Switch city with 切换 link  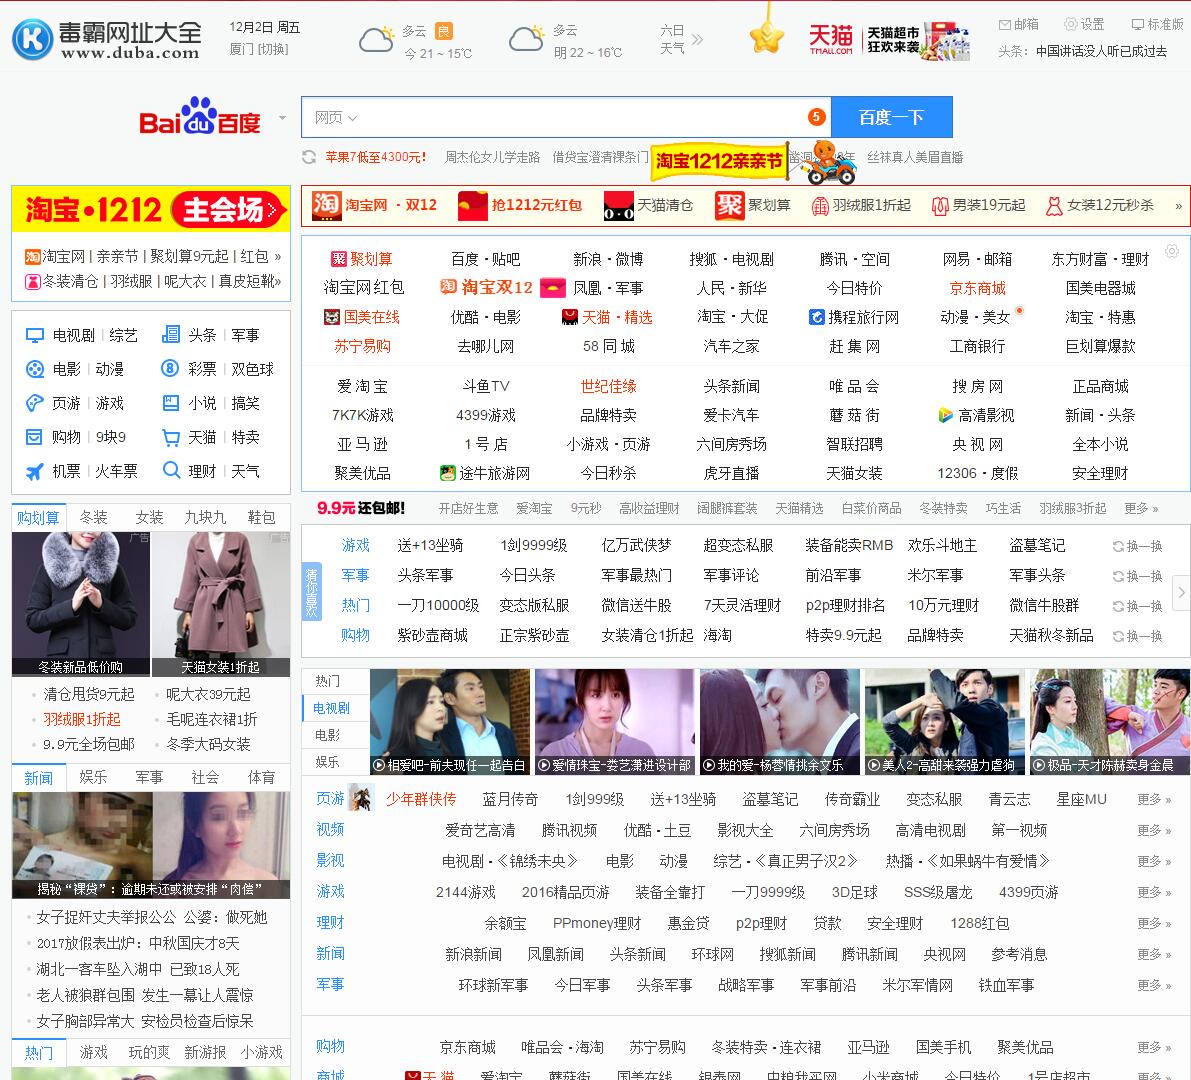[273, 49]
